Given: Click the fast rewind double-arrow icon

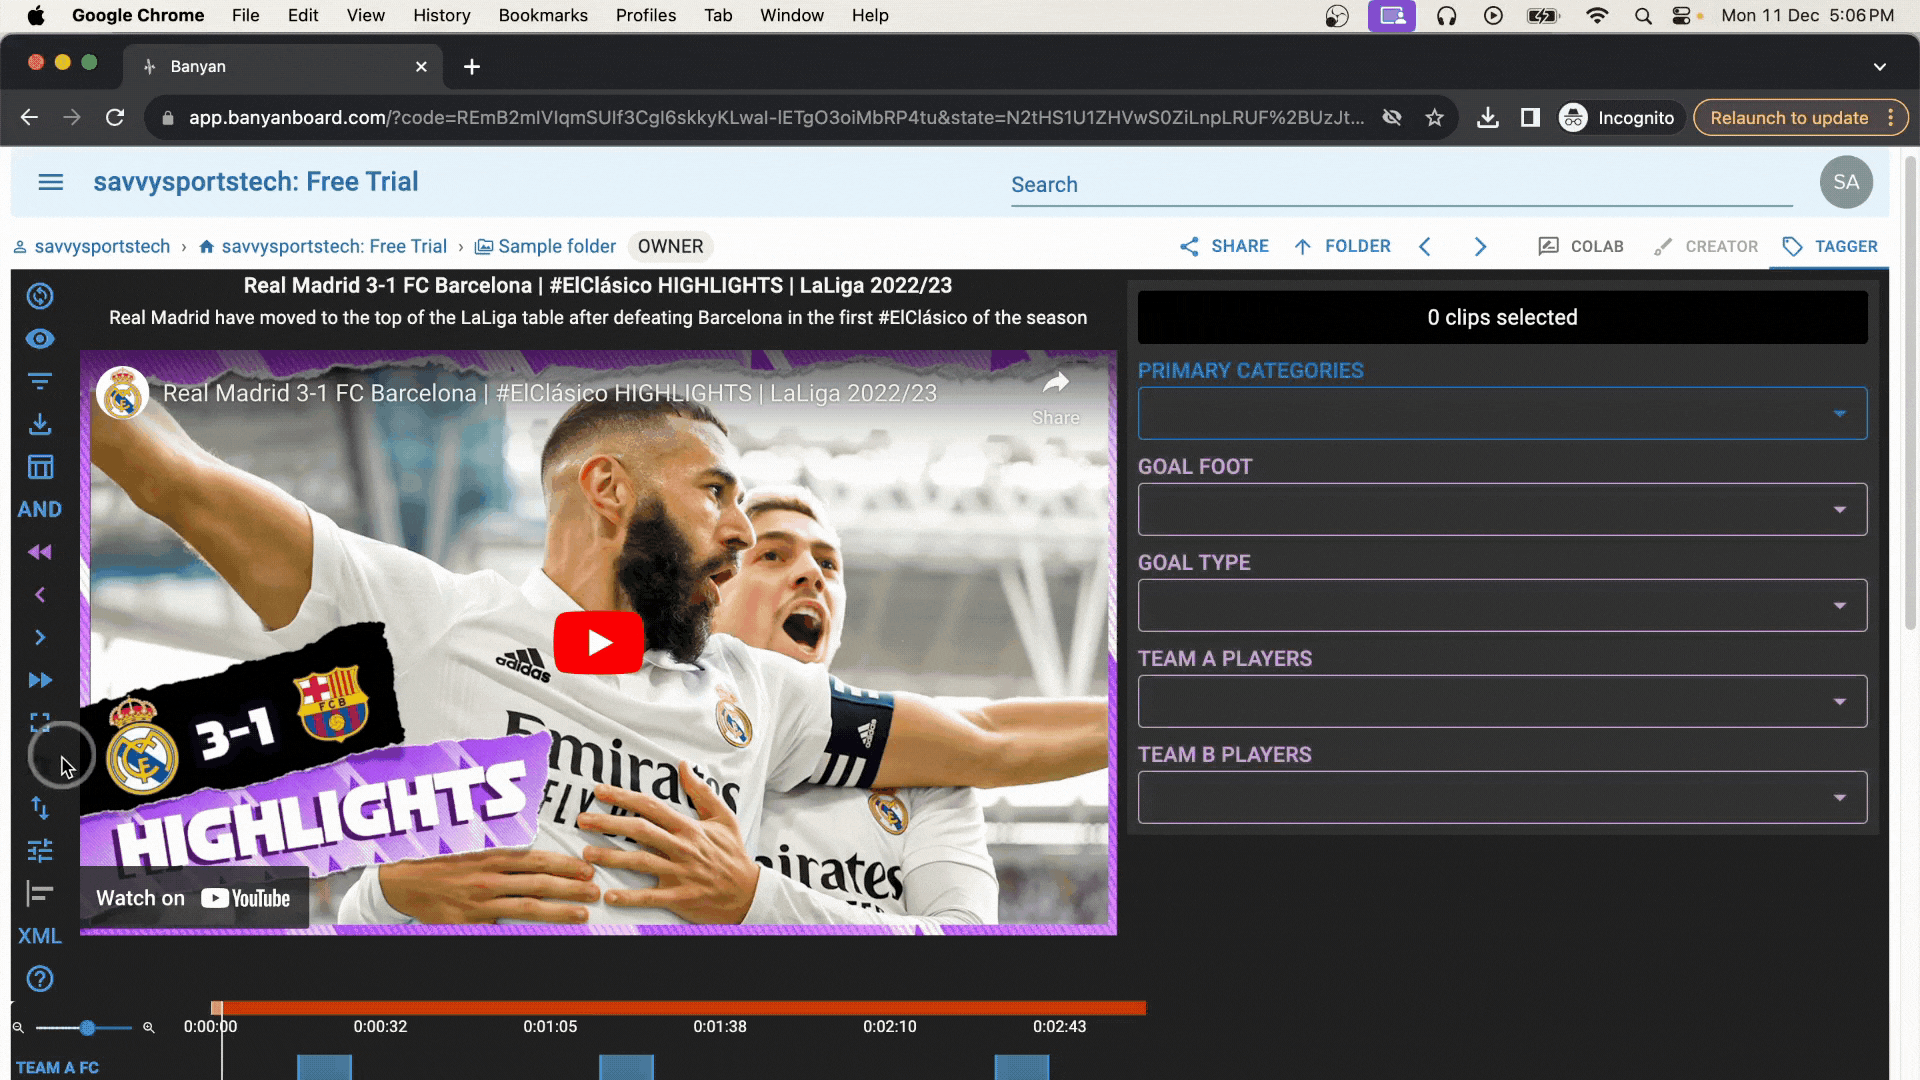Looking at the screenshot, I should tap(40, 552).
